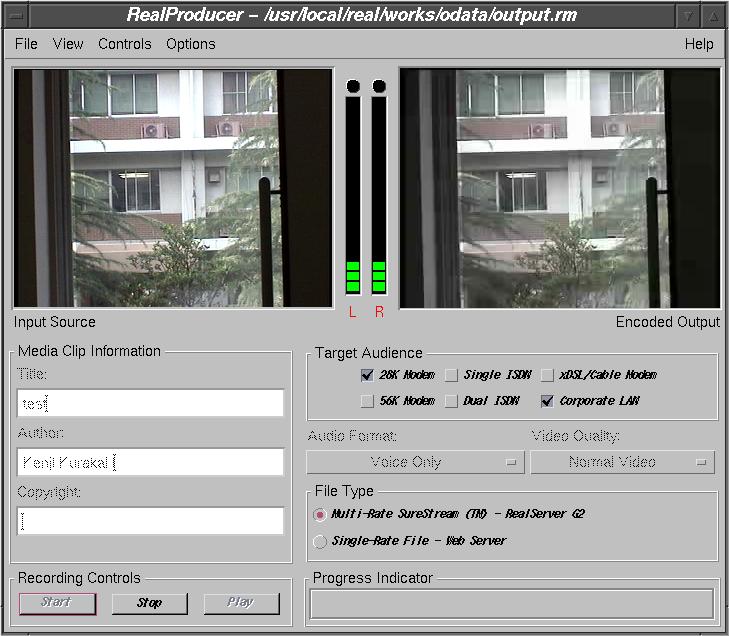Click the Play button
This screenshot has width=729, height=636.
[x=241, y=603]
